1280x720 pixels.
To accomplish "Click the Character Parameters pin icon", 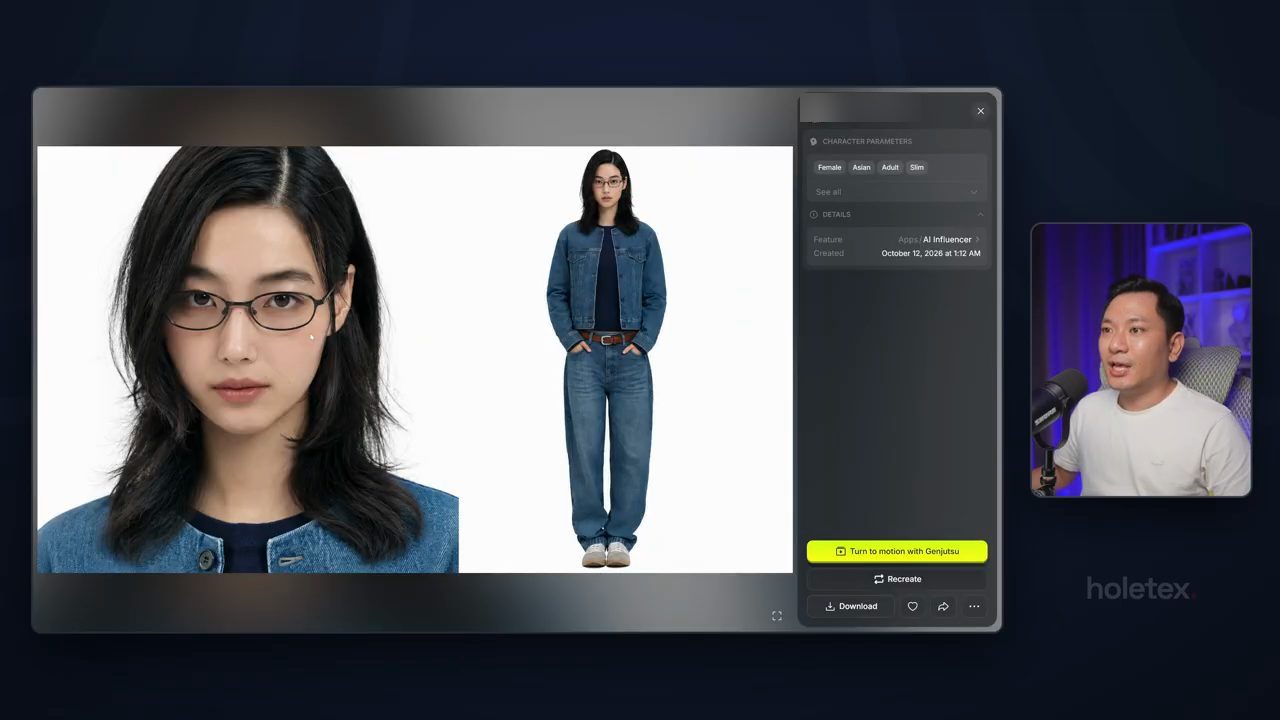I will 814,142.
